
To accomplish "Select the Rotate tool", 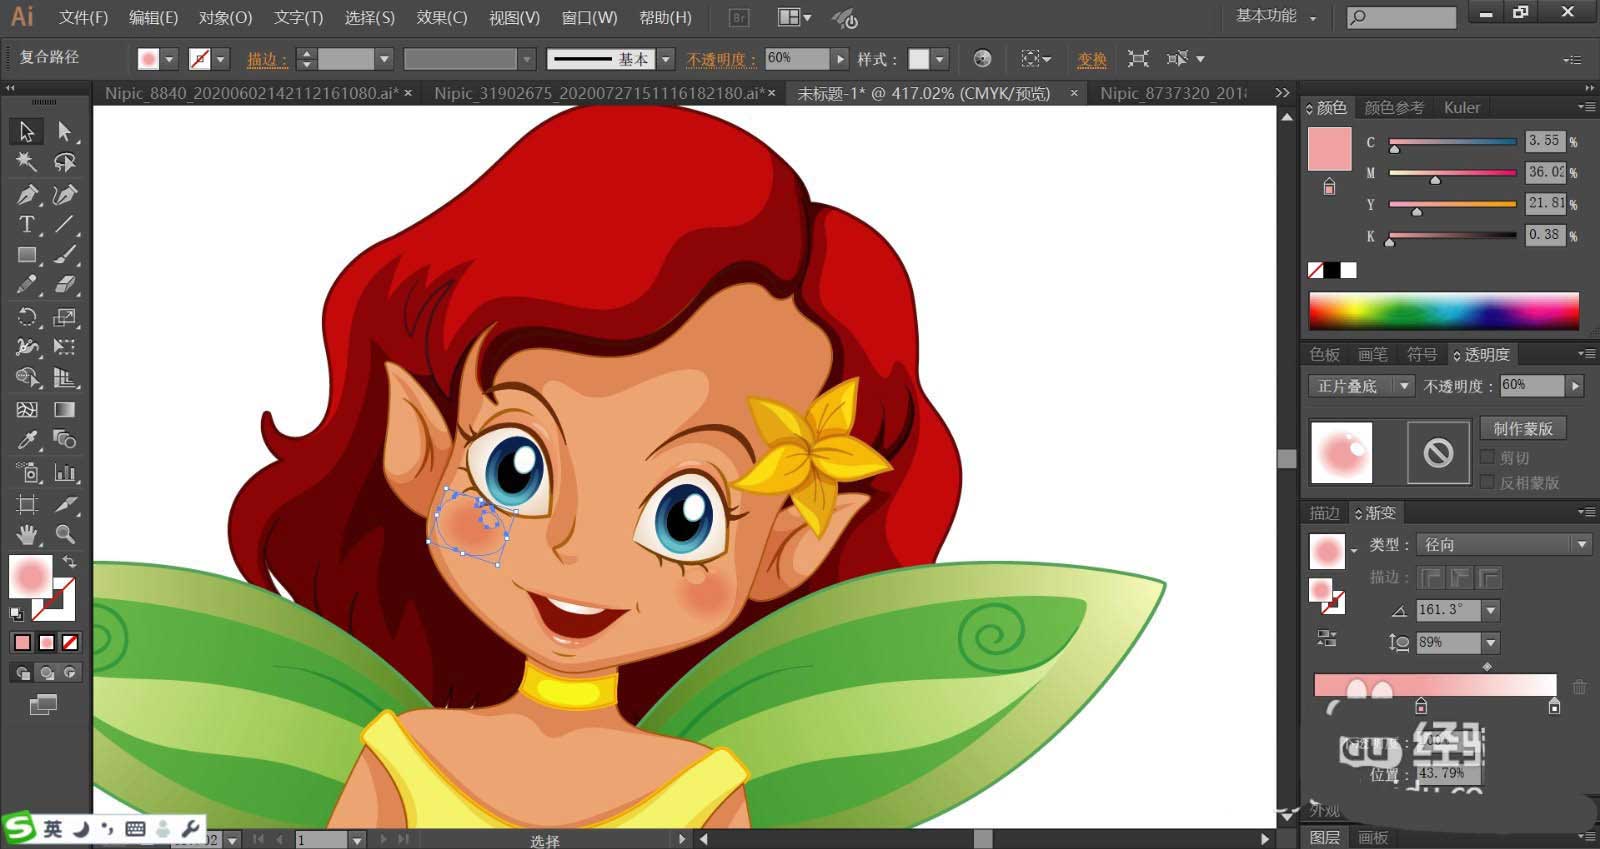I will point(27,317).
